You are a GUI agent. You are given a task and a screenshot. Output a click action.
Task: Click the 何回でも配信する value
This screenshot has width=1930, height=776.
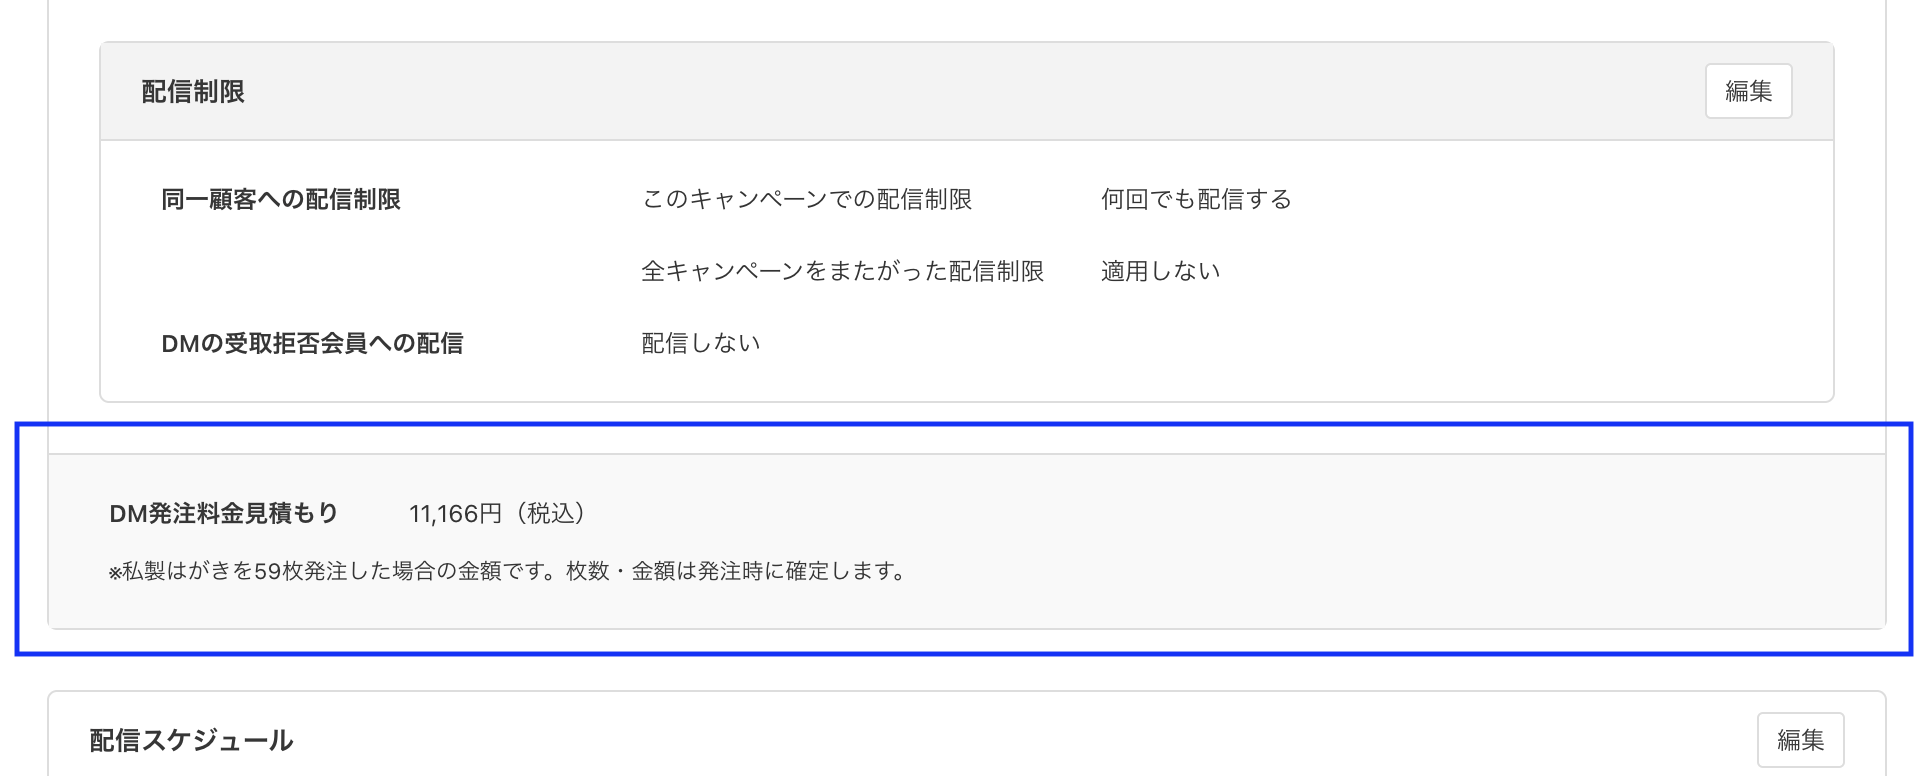(1195, 198)
